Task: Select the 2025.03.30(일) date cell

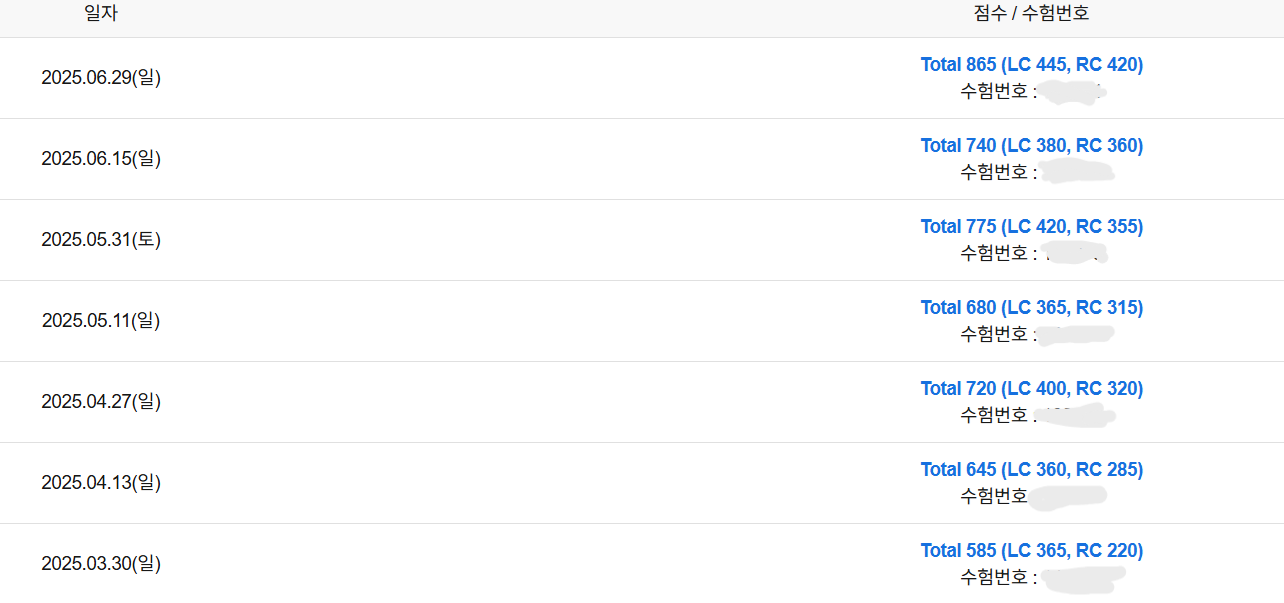Action: (x=101, y=564)
